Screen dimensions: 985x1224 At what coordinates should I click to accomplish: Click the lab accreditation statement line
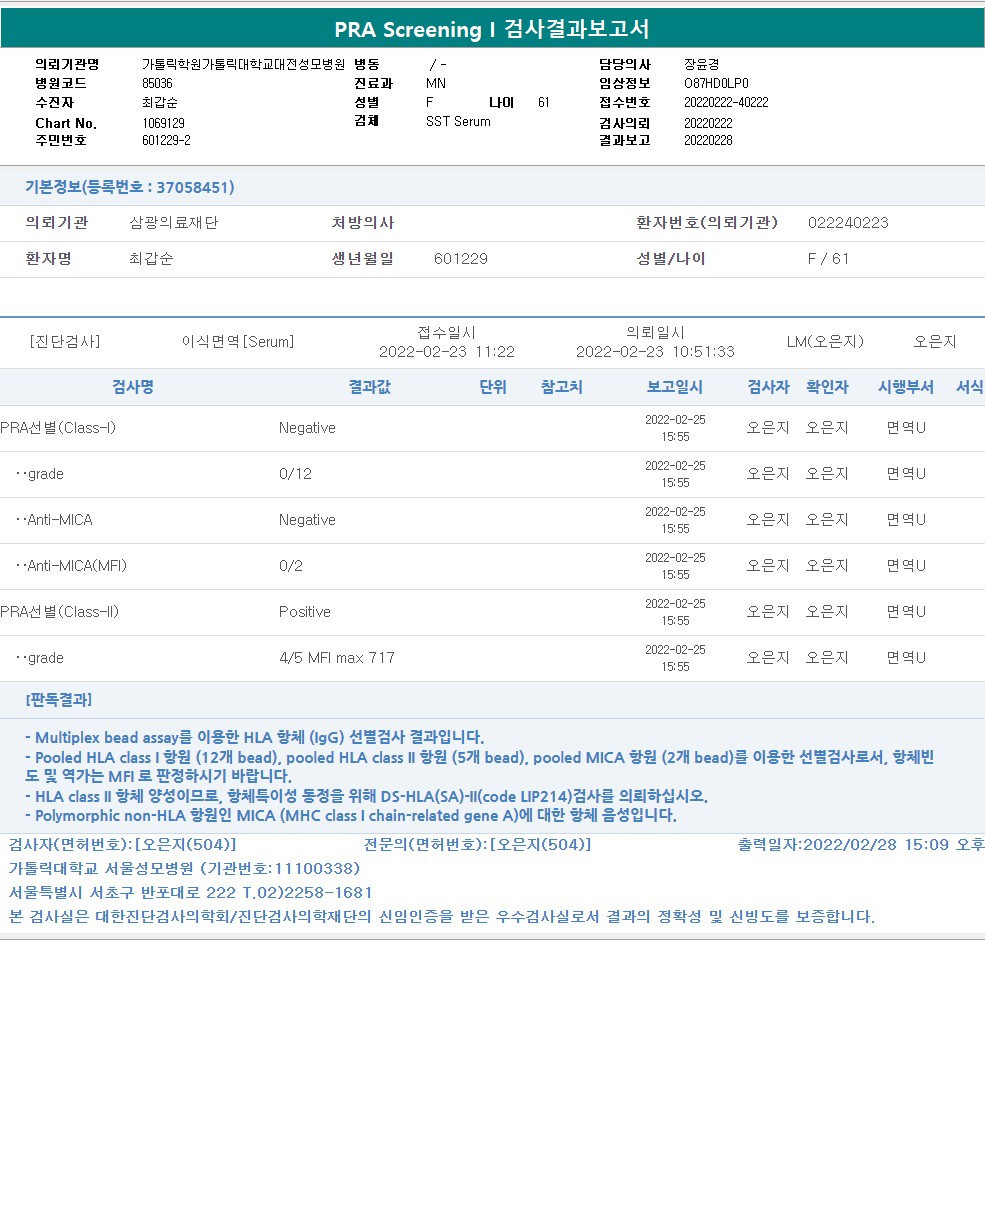441,916
